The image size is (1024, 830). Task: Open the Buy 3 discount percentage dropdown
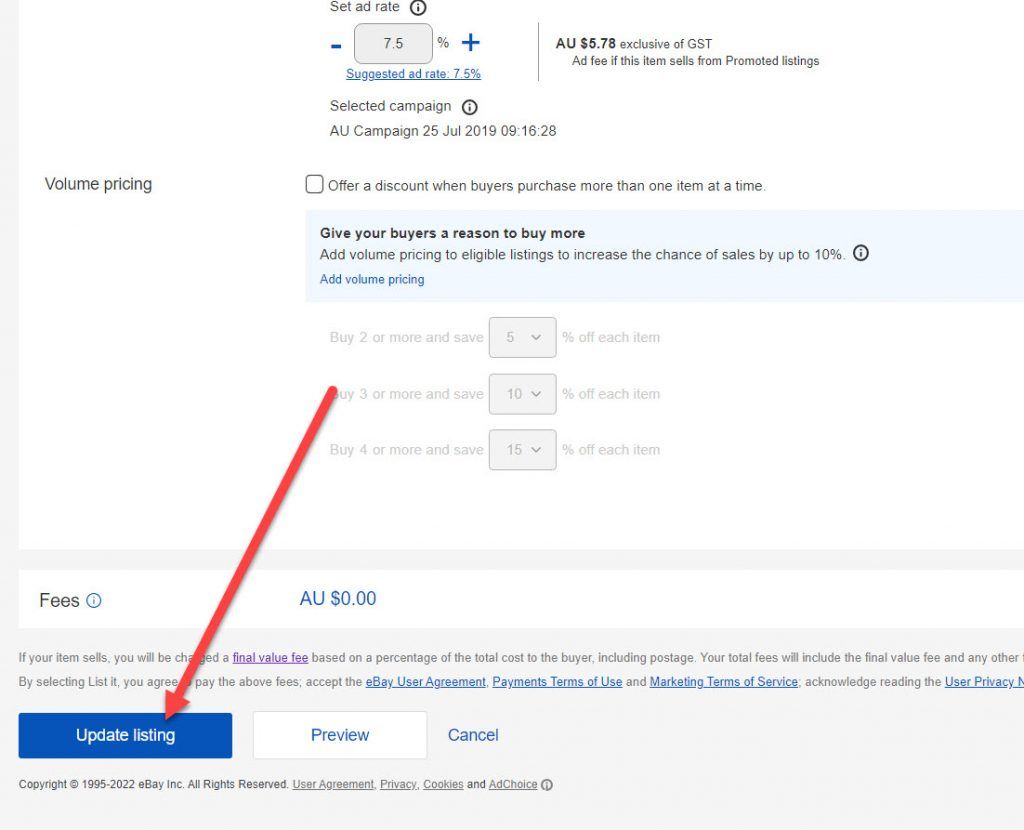522,394
